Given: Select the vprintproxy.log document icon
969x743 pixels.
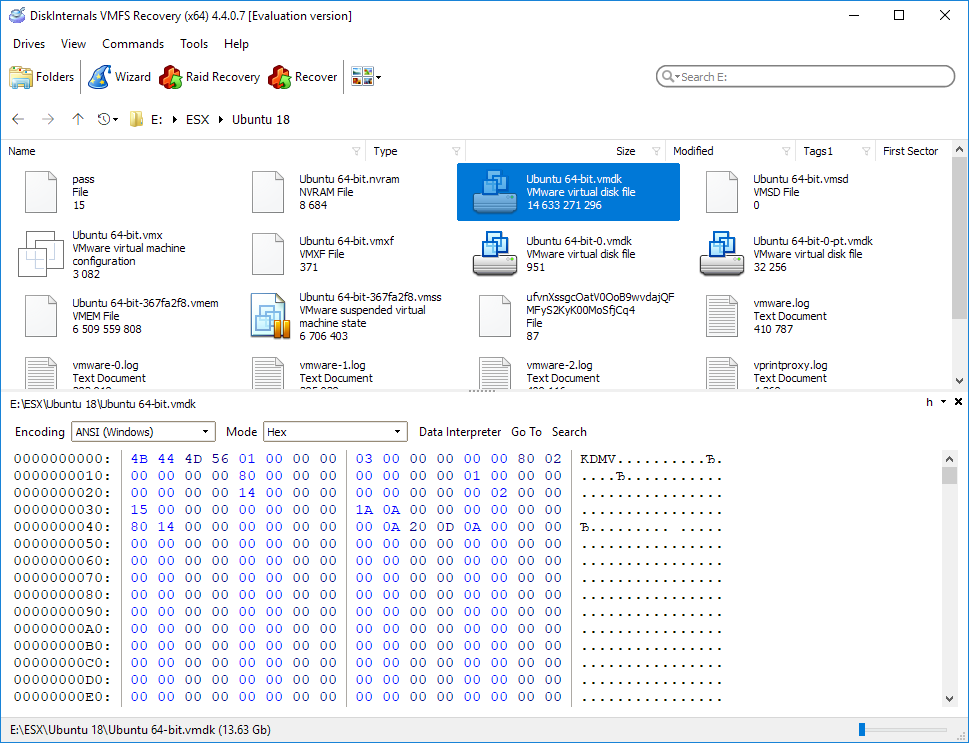Looking at the screenshot, I should (721, 373).
